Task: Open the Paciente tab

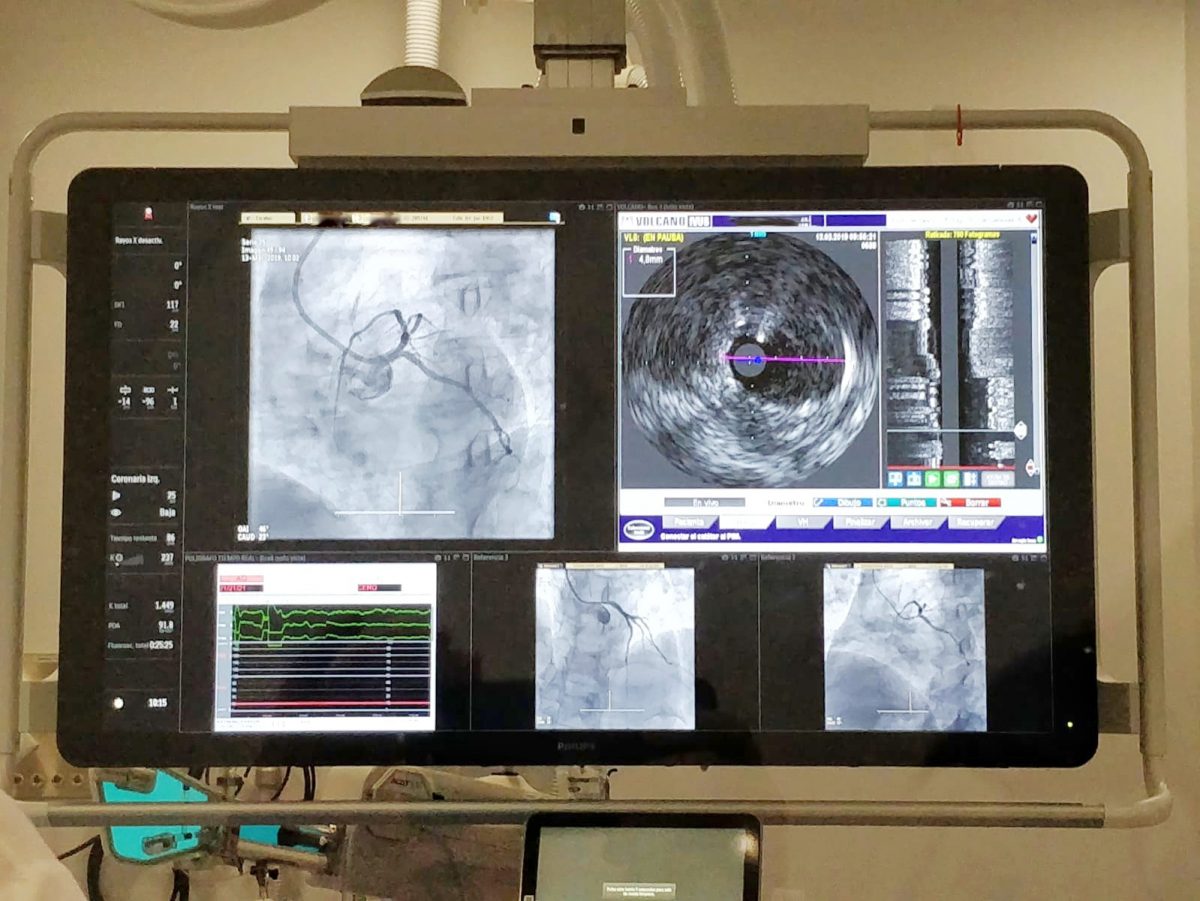Action: tap(687, 522)
